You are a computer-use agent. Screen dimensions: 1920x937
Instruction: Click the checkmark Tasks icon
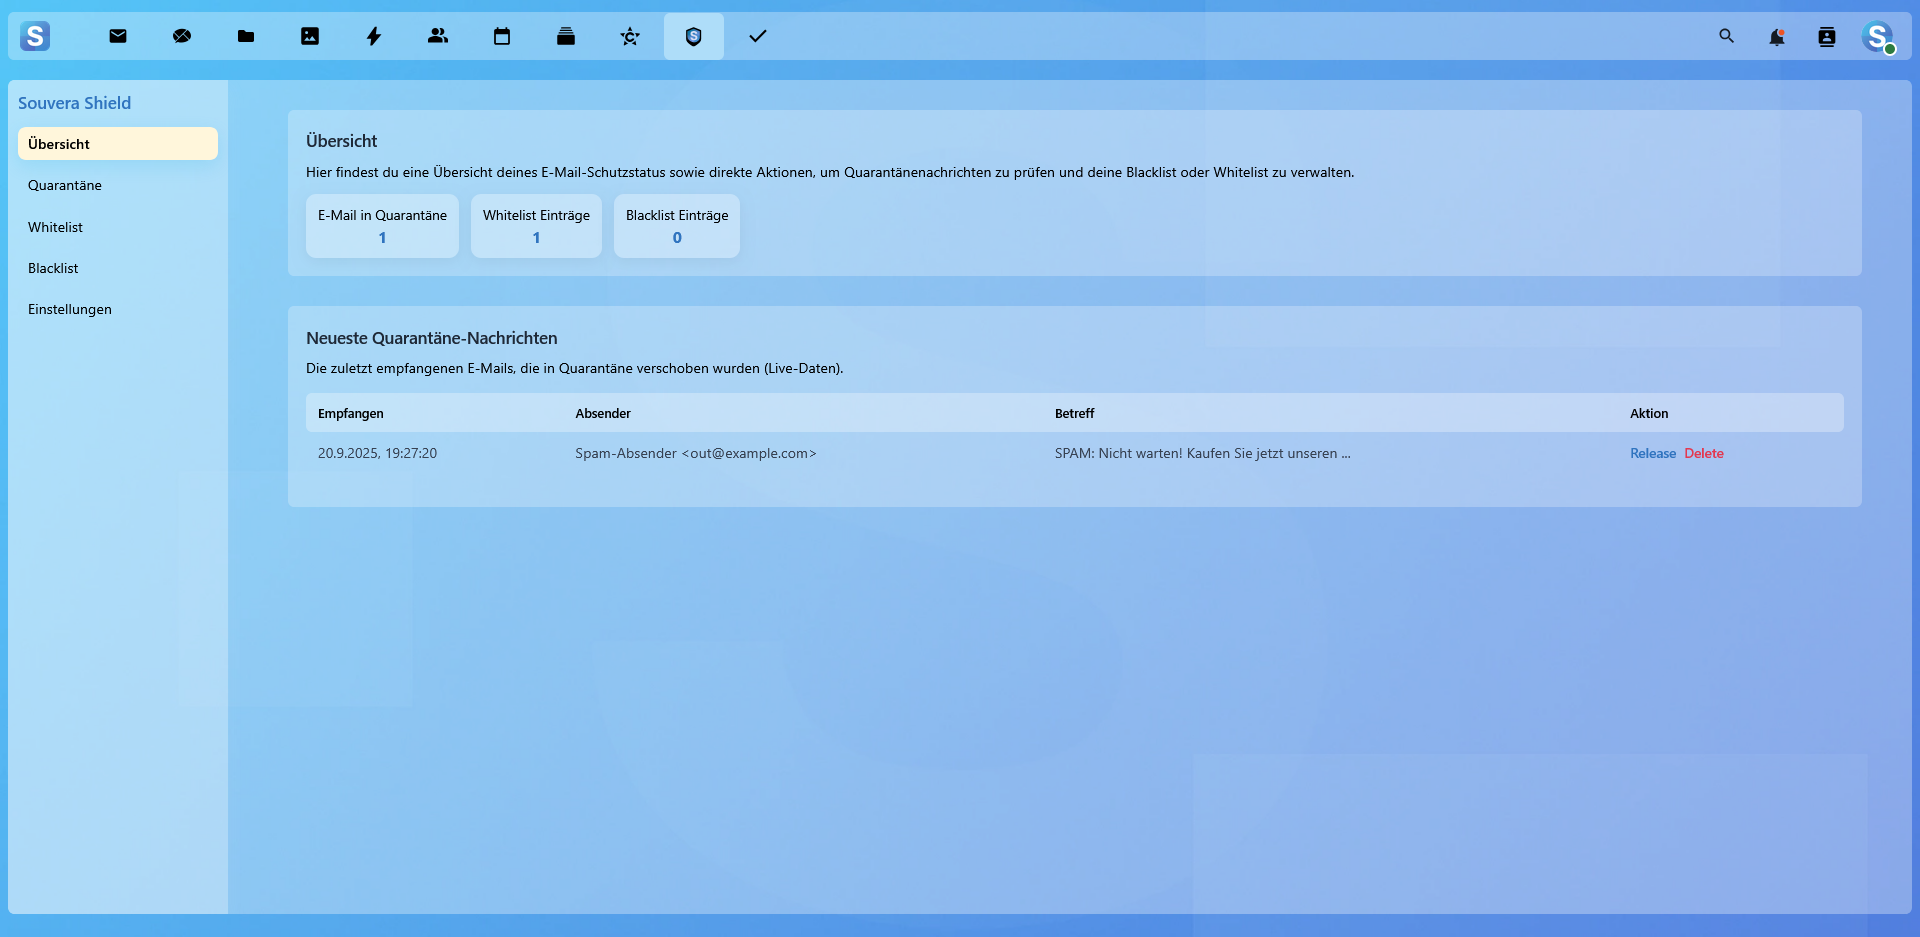pyautogui.click(x=758, y=36)
